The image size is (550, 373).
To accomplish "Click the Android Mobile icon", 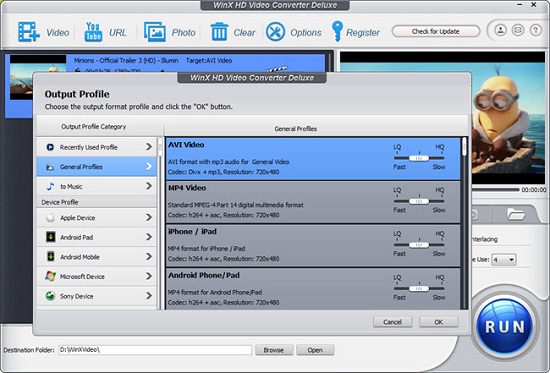I will 51,257.
